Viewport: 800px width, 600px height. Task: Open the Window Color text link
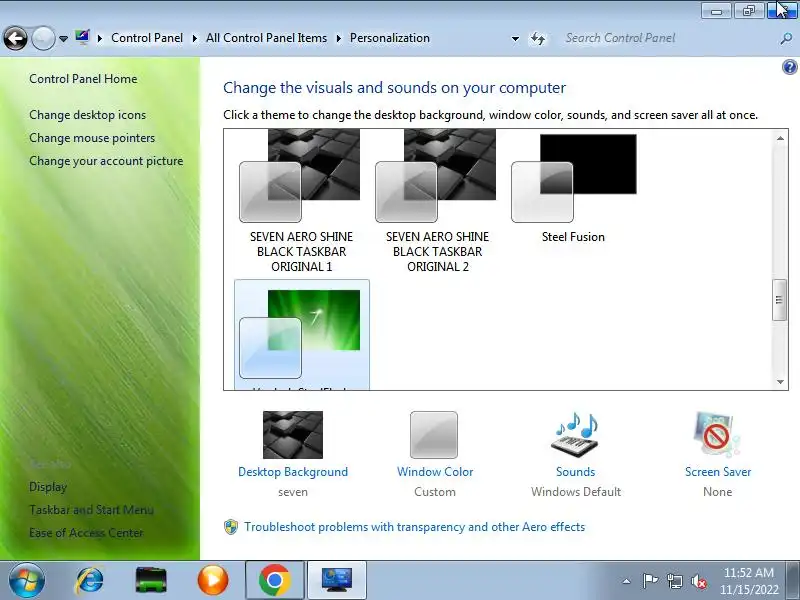pyautogui.click(x=435, y=472)
